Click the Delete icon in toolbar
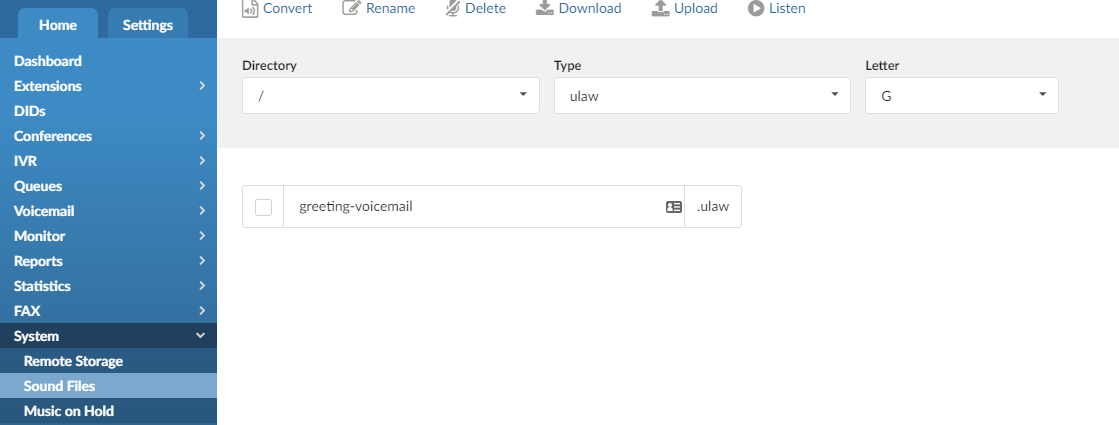The height and width of the screenshot is (425, 1119). coord(452,9)
